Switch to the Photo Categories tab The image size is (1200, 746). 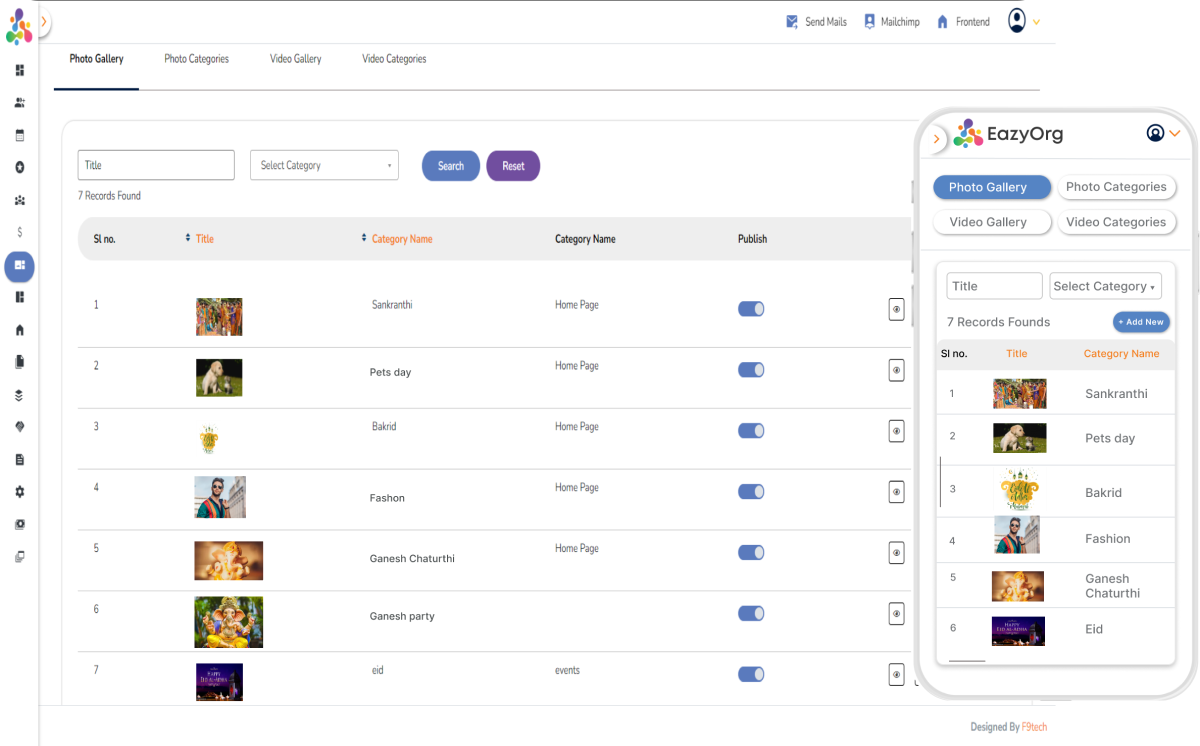pos(196,59)
